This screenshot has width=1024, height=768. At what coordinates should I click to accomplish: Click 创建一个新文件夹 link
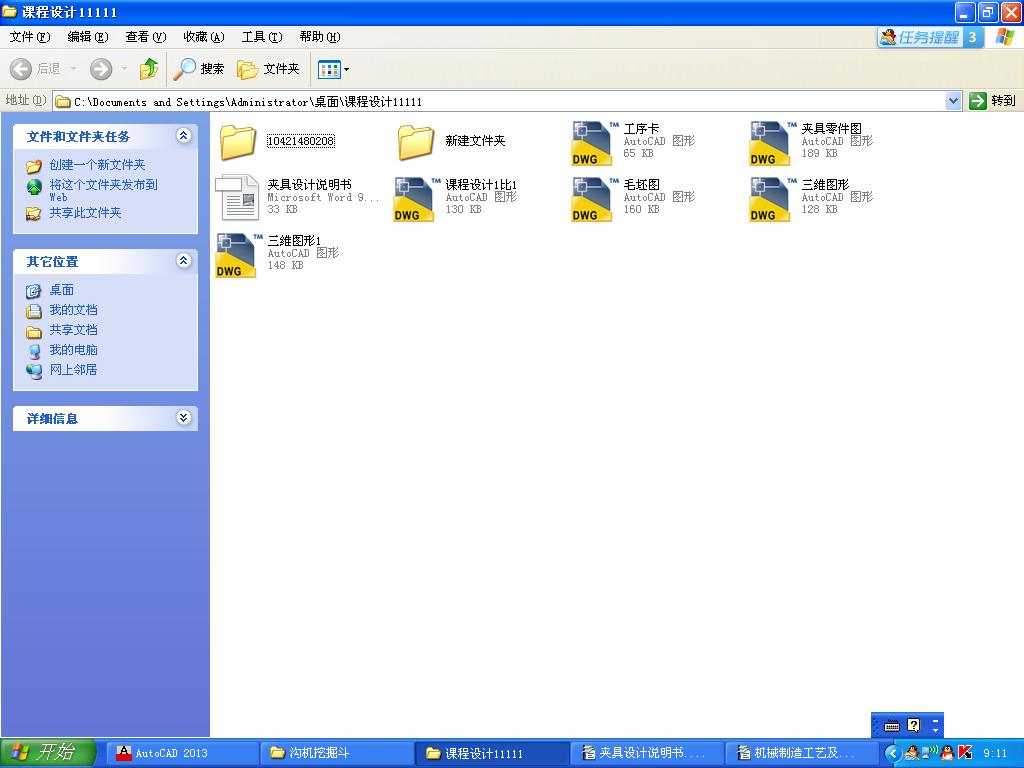[97, 165]
